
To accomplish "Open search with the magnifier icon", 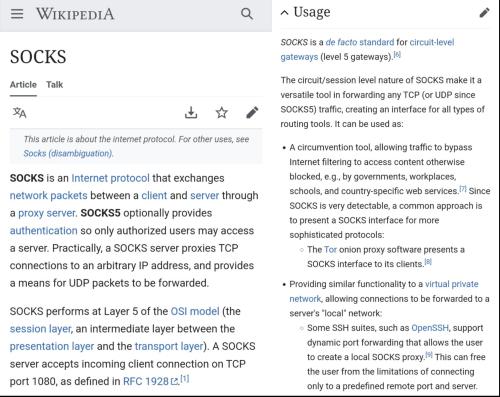I will 247,14.
